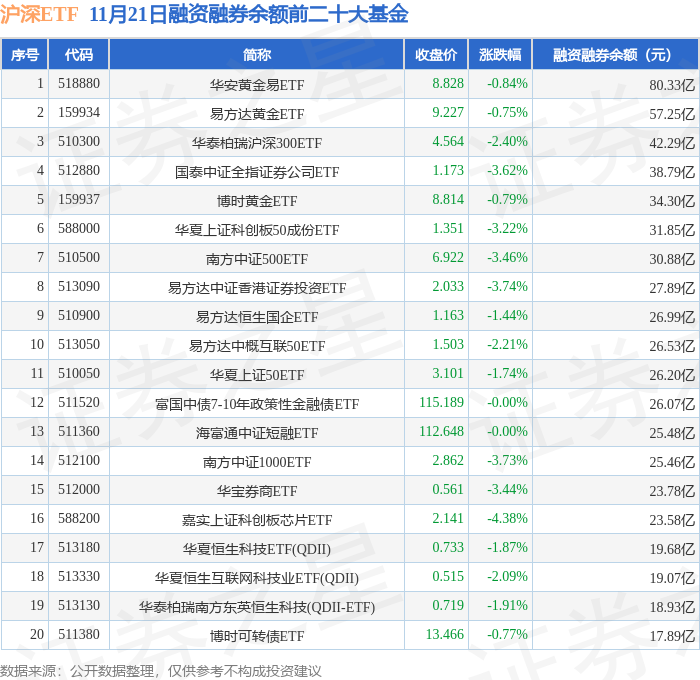The image size is (700, 680).
Task: Select 国泰中证全指证券公司ETF
Action: click(x=257, y=172)
